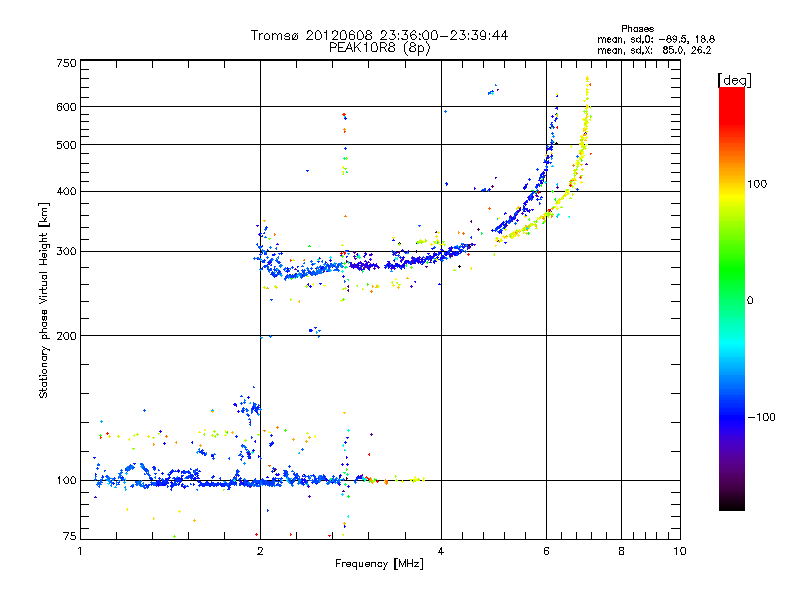800x600 pixels.
Task: Click the '[deg]' colorbar unit label
Action: 734,80
